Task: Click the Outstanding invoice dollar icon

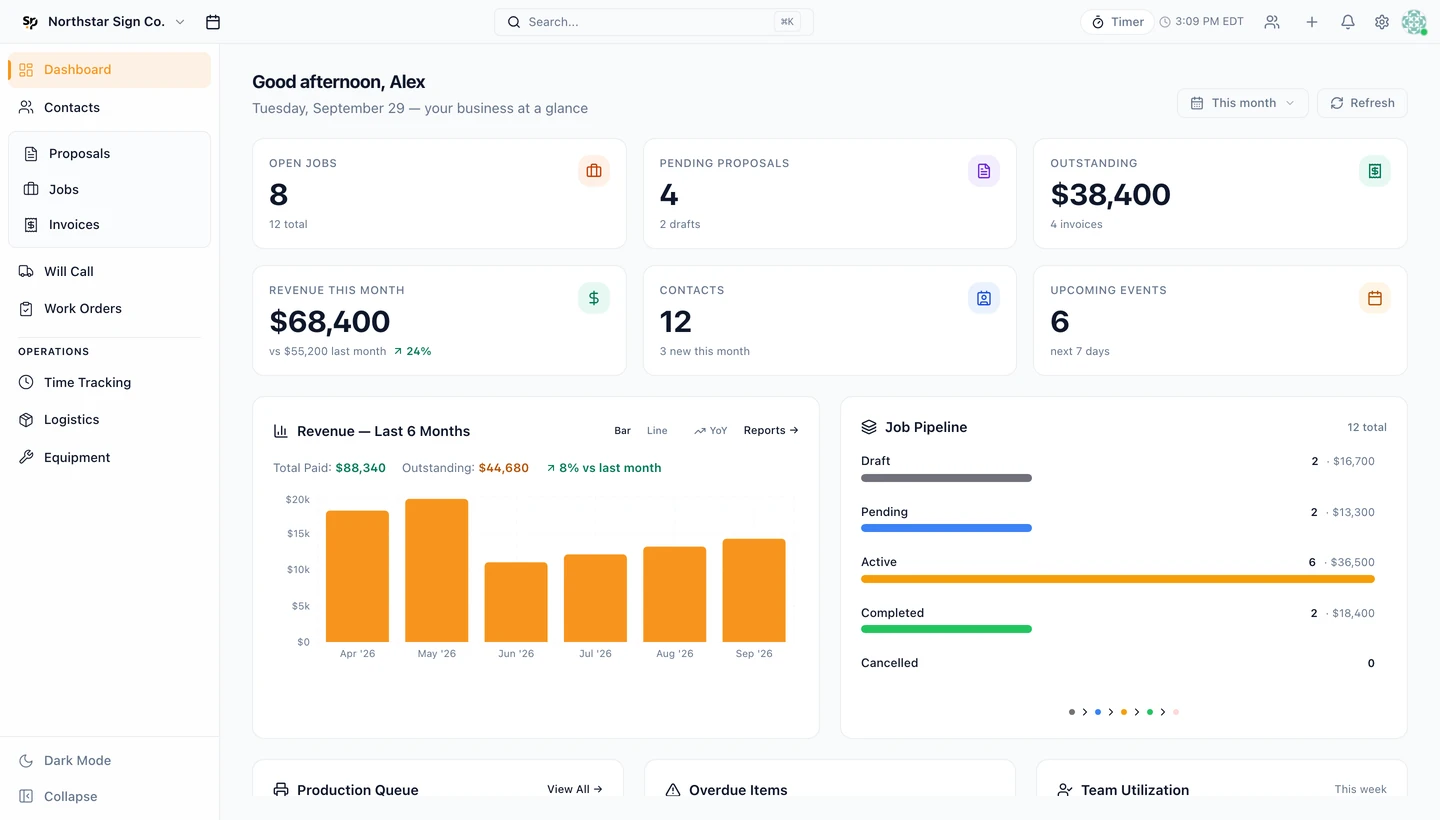Action: (x=1375, y=171)
